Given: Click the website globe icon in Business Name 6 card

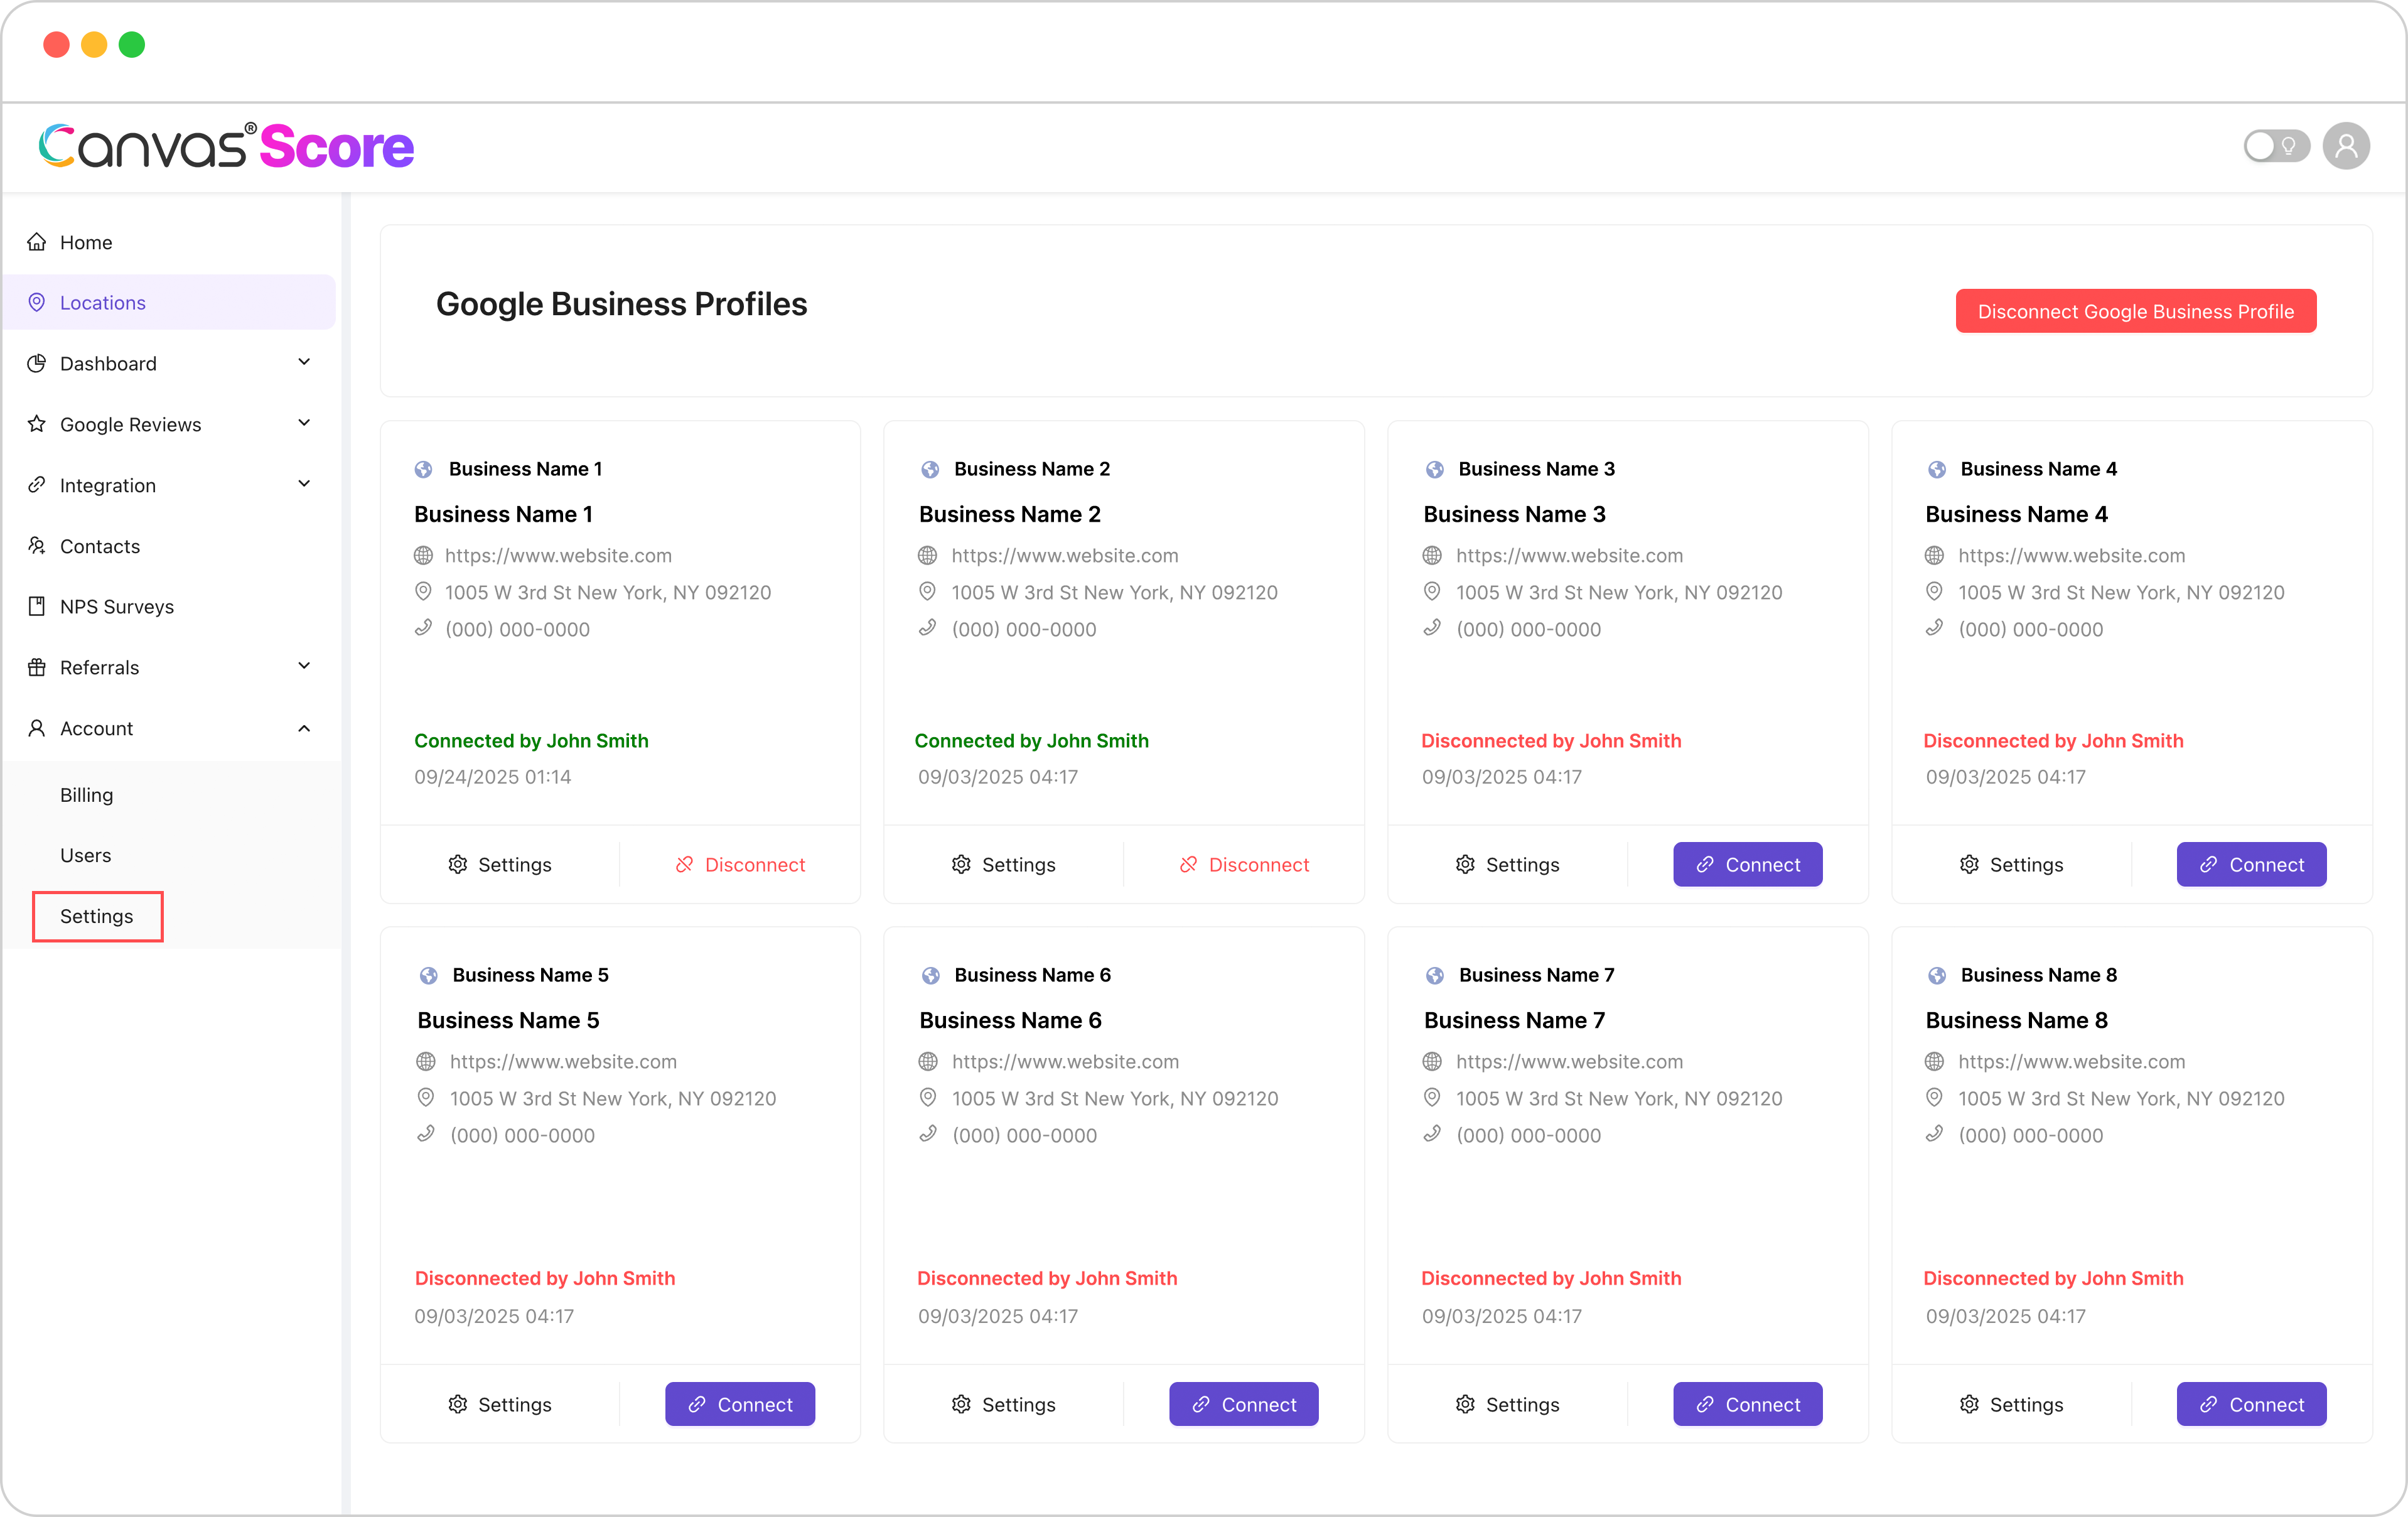Looking at the screenshot, I should pyautogui.click(x=928, y=1061).
